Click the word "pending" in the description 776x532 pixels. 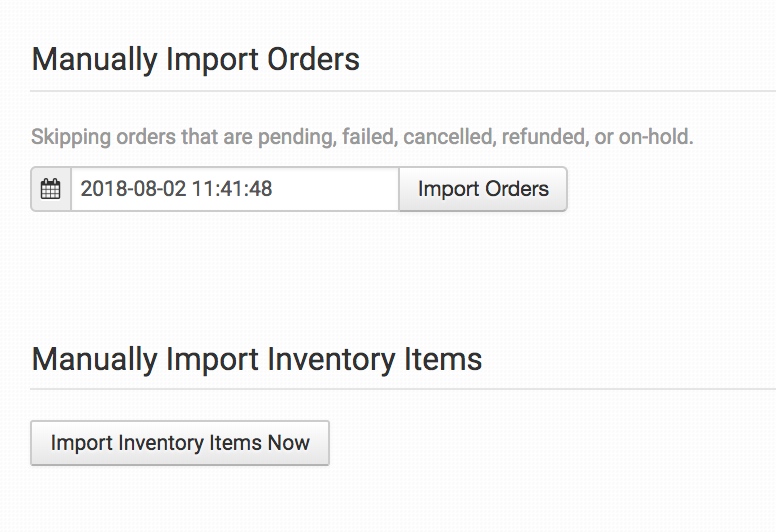click(x=295, y=137)
